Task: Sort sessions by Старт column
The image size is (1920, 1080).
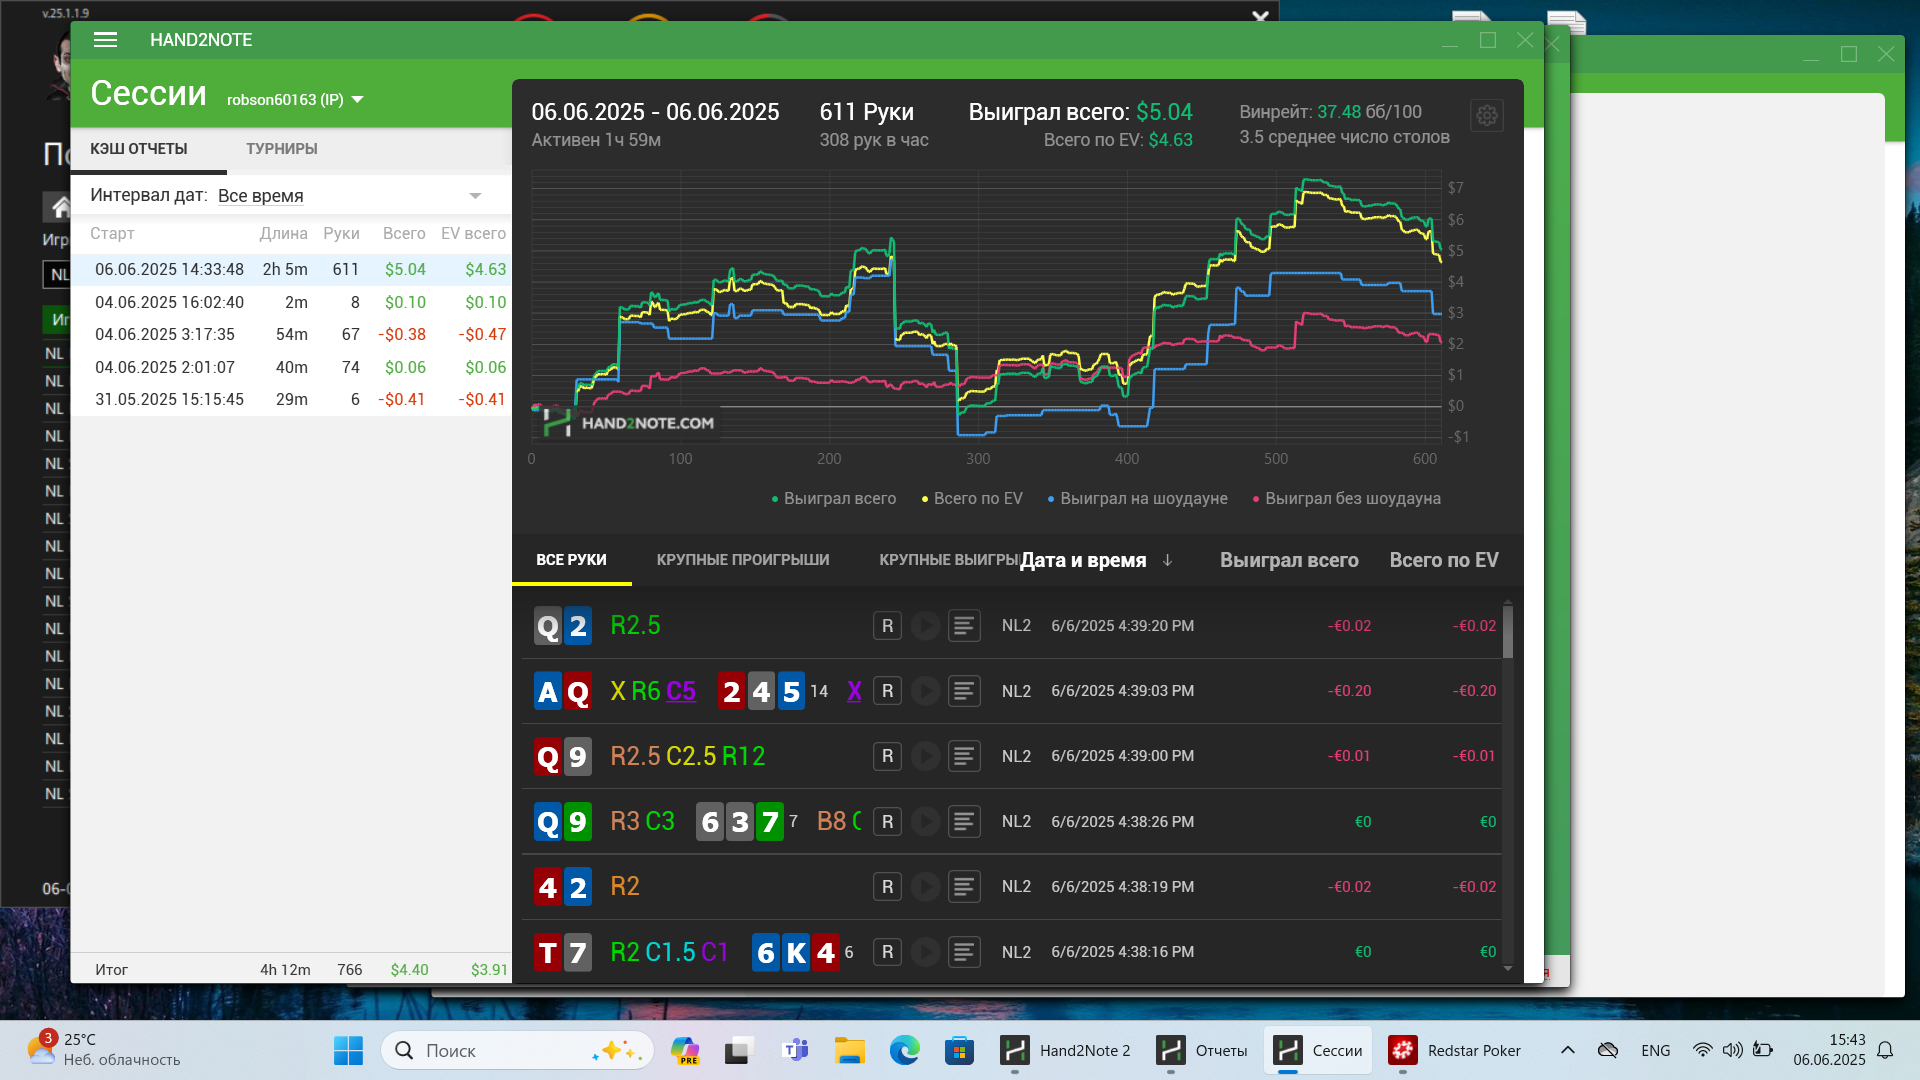Action: pyautogui.click(x=112, y=233)
